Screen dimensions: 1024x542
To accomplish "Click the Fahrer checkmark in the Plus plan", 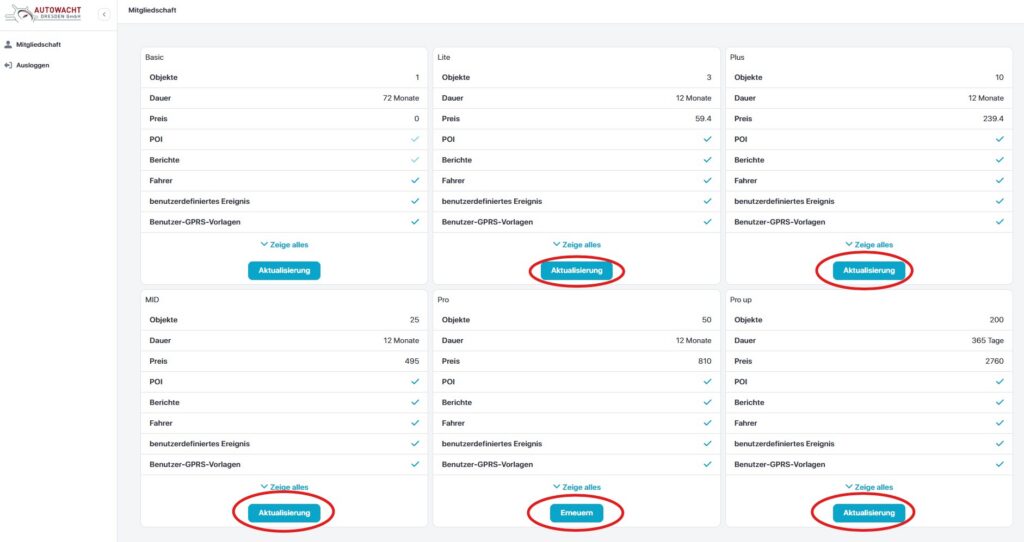I will pos(999,181).
